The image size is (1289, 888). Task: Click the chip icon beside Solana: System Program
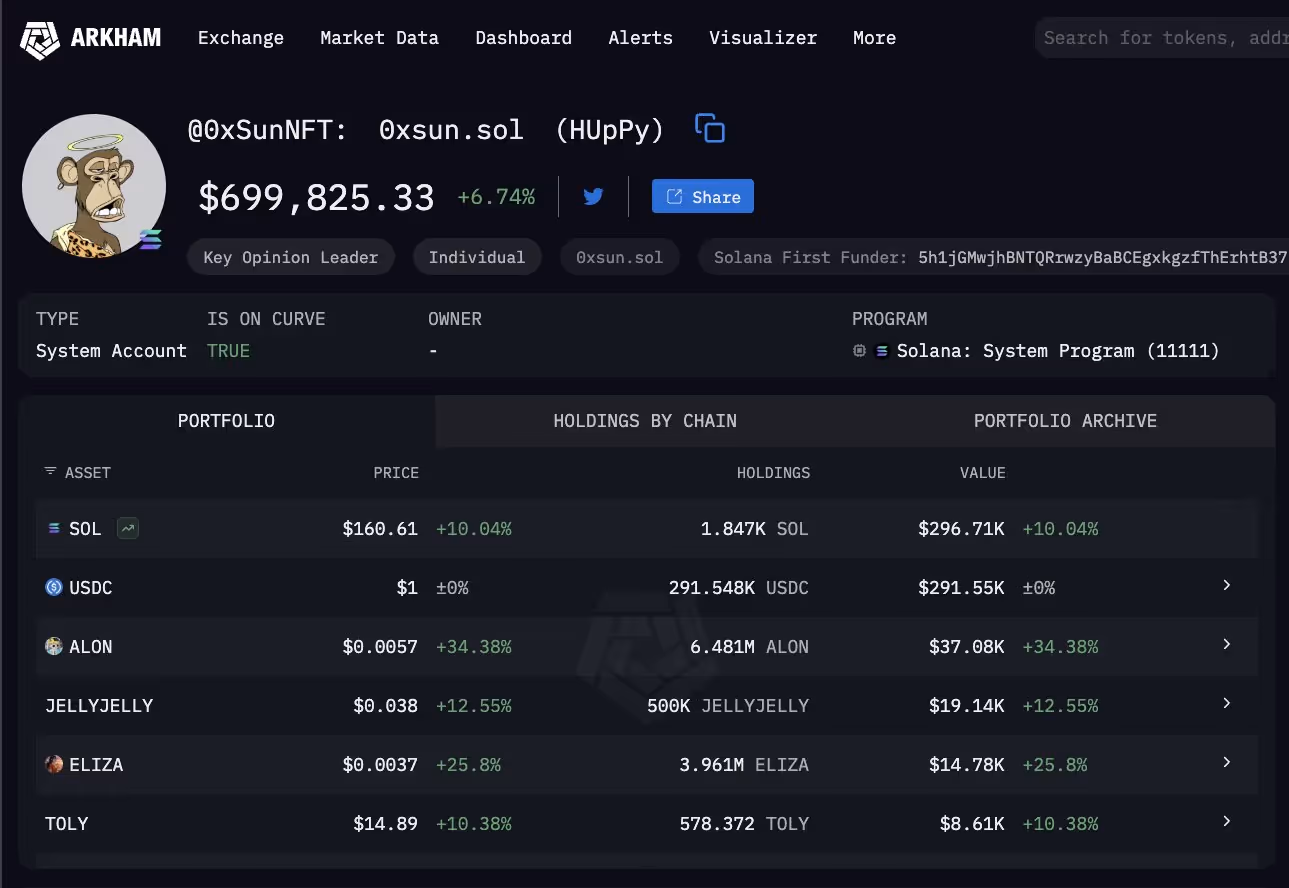click(x=859, y=351)
